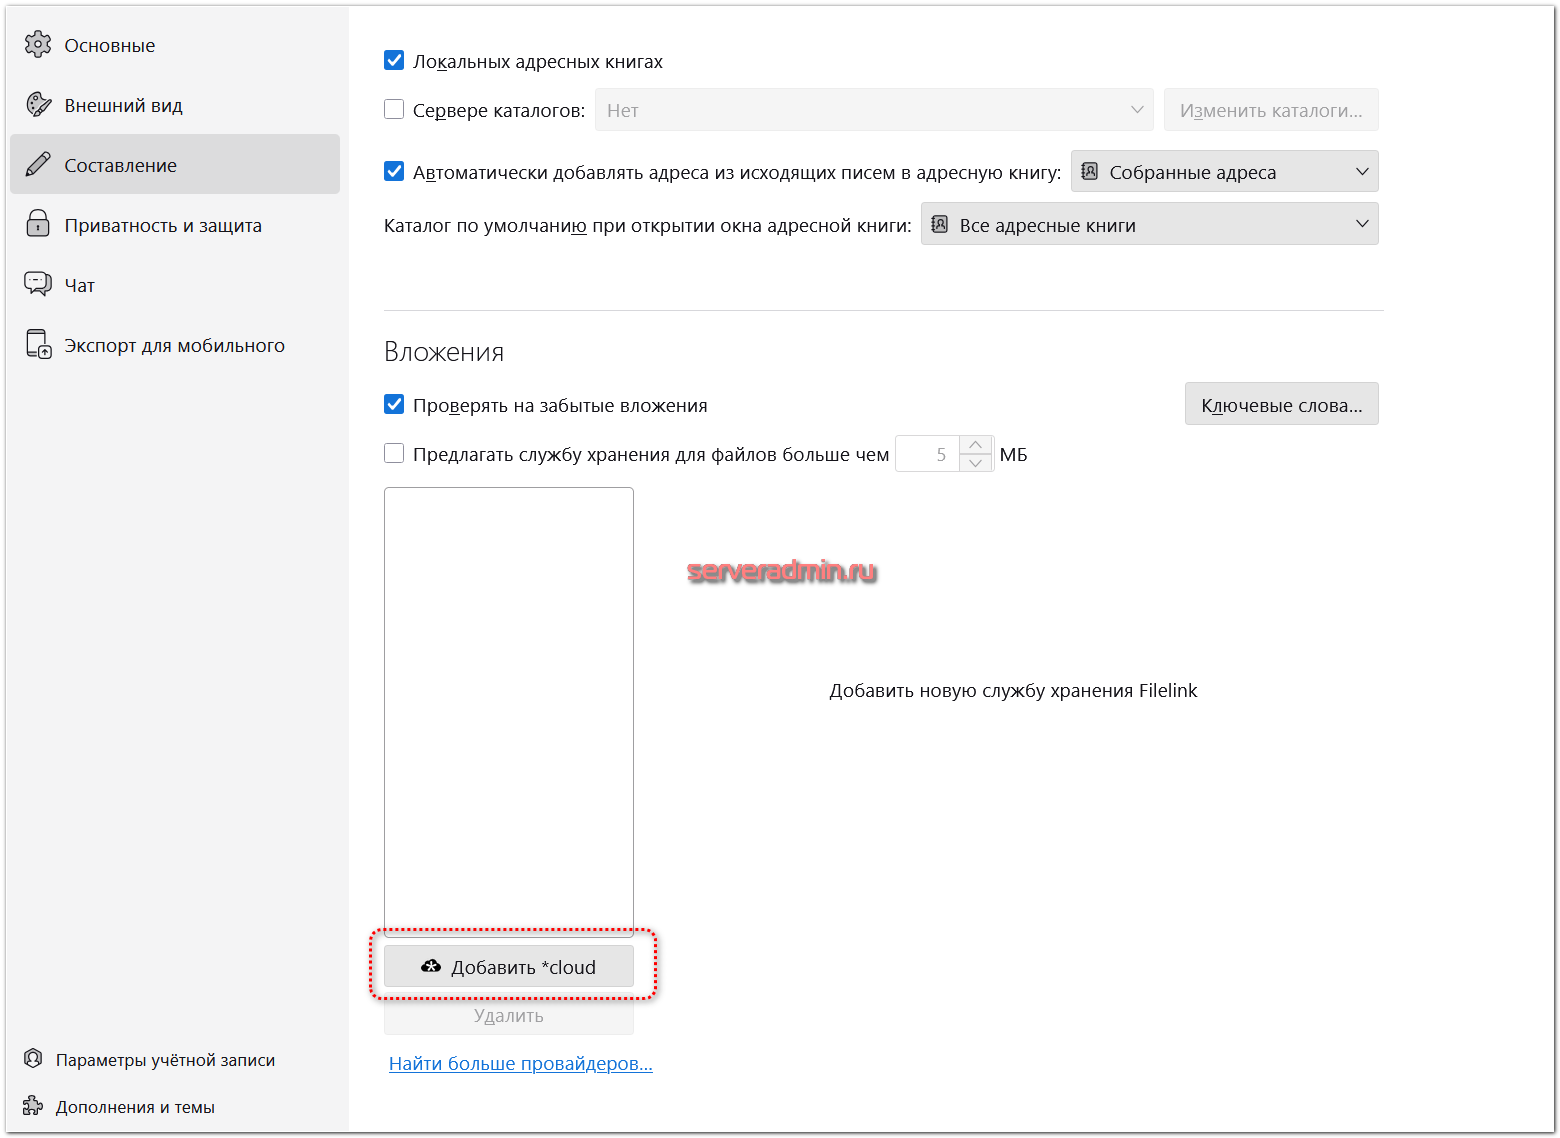Screen dimensions: 1560x1138
Task: Follow the Найти больше провайдеров link
Action: pyautogui.click(x=520, y=1064)
